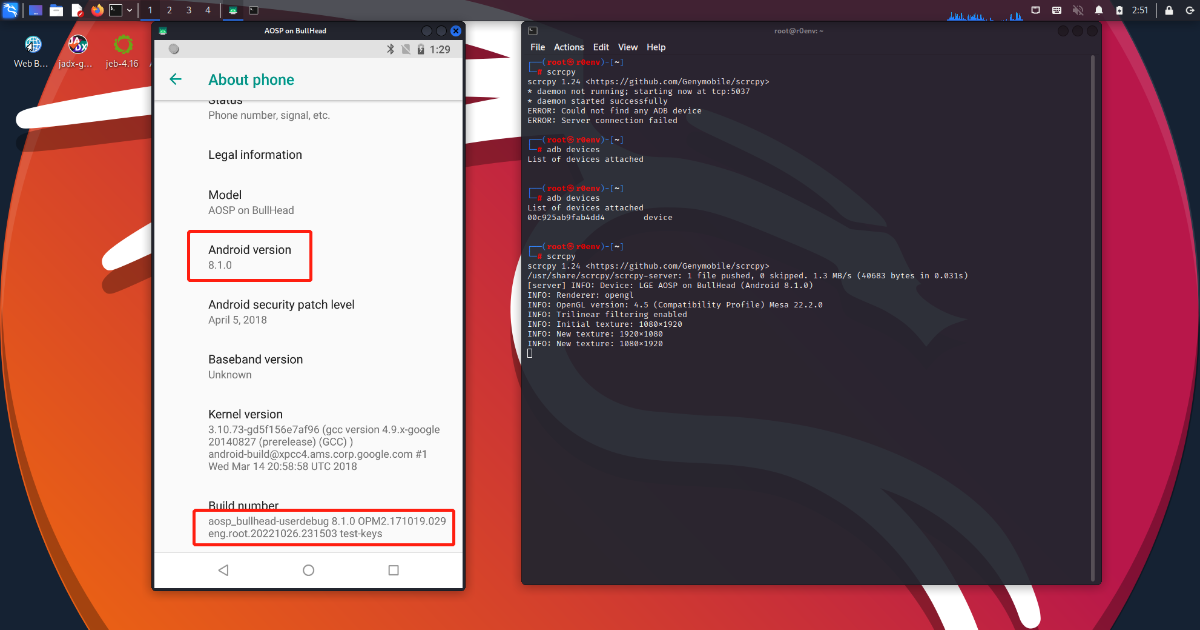The width and height of the screenshot is (1200, 630).
Task: Click the show desktop panel icon
Action: [36, 10]
